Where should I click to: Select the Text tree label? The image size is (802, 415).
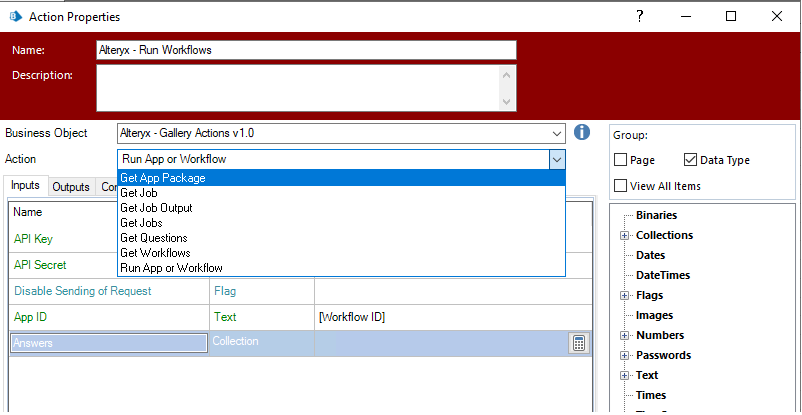click(647, 375)
